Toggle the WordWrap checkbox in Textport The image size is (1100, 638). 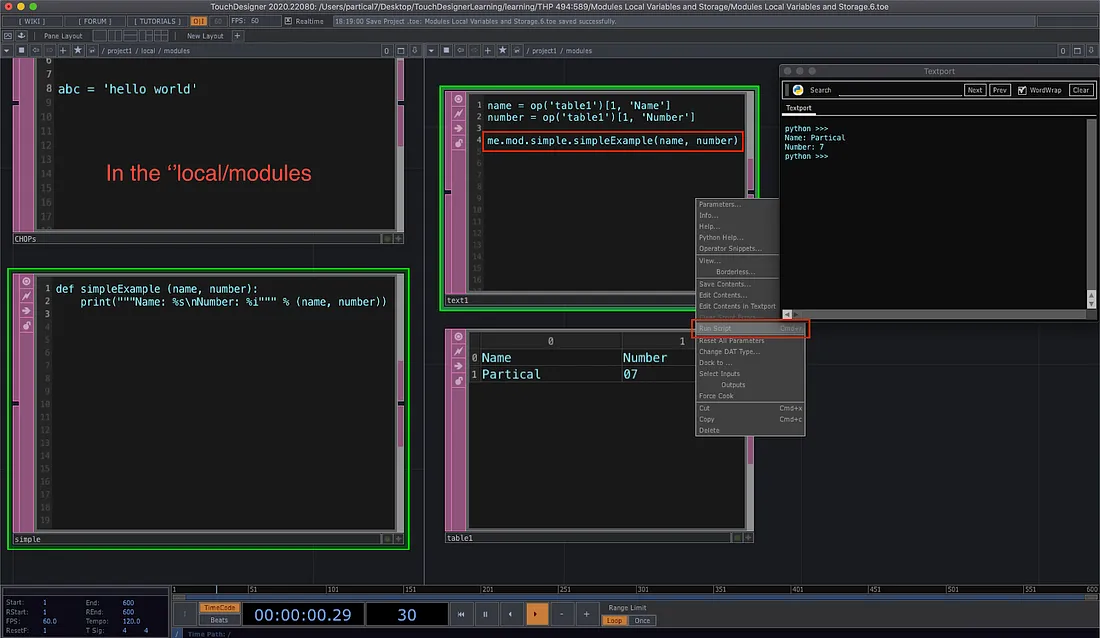1022,90
